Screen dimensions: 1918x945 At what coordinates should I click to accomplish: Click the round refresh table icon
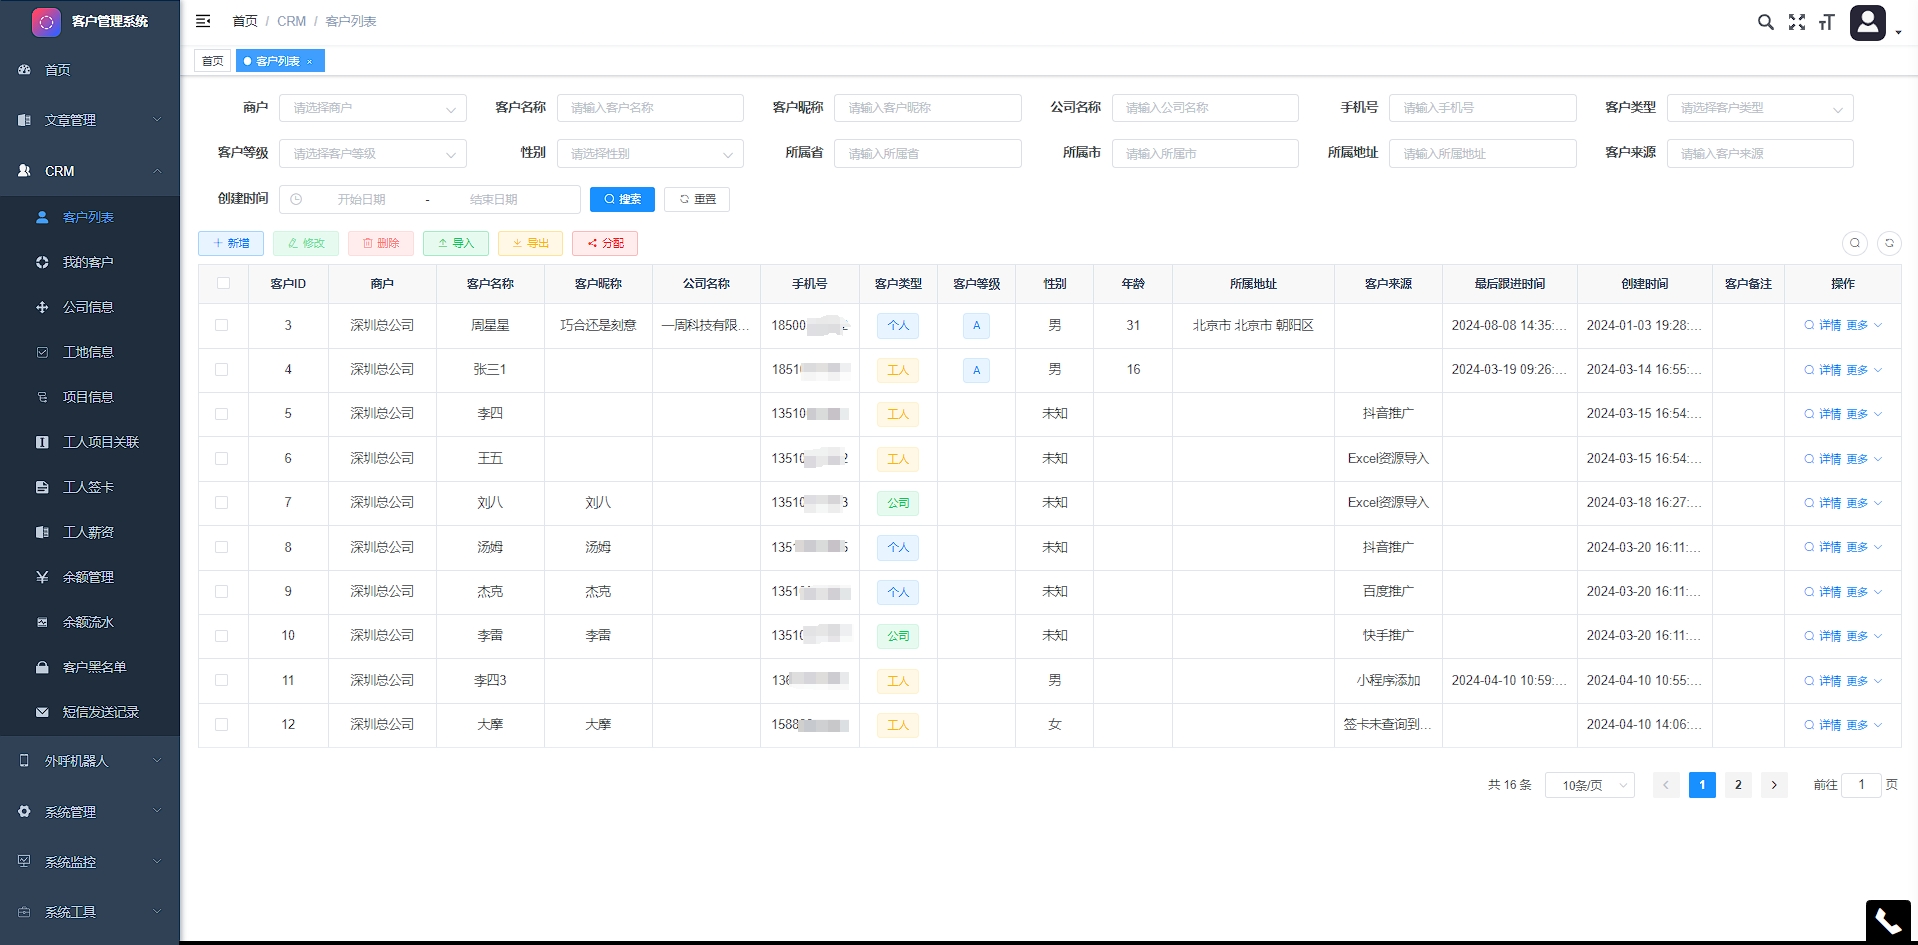(1889, 243)
